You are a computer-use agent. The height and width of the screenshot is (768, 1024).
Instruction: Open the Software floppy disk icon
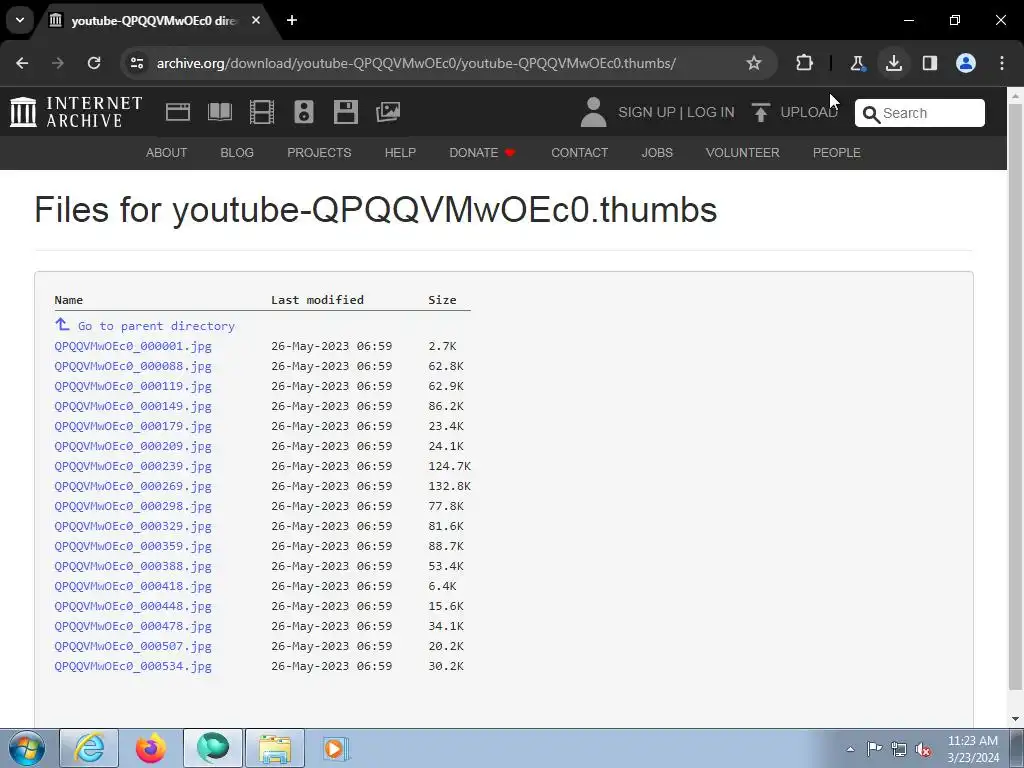click(345, 112)
